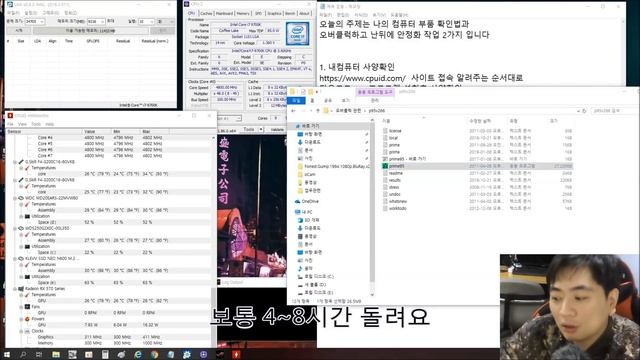Click Tools button in CPU-Z
This screenshot has width=640, height=360.
click(249, 129)
